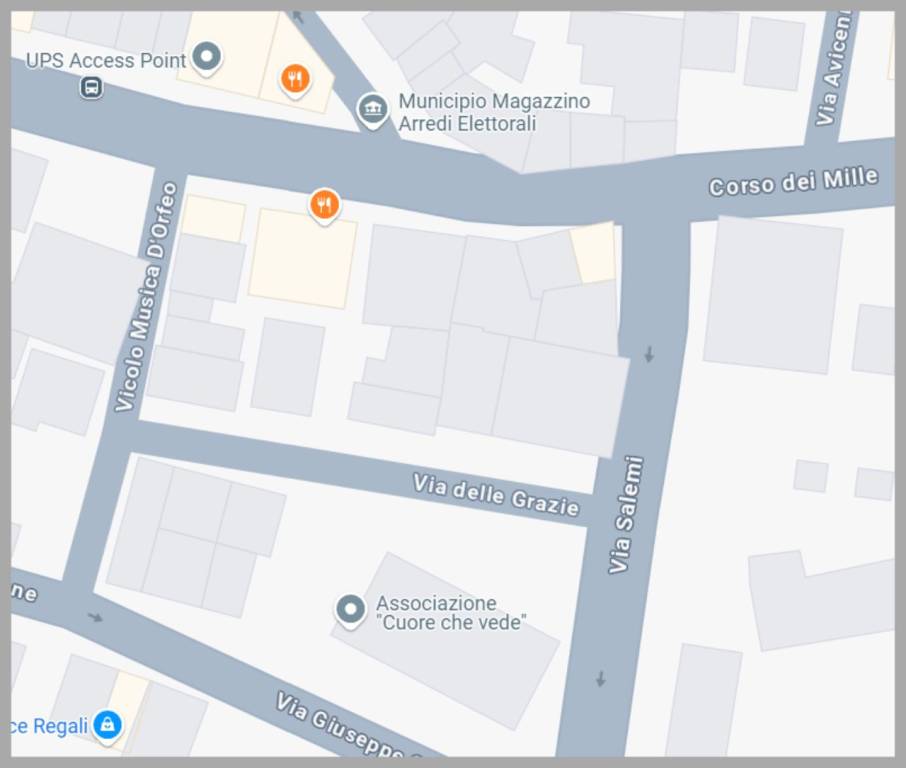Click the one-way arrow near Via Giuseppe
This screenshot has height=768, width=906.
click(x=95, y=618)
